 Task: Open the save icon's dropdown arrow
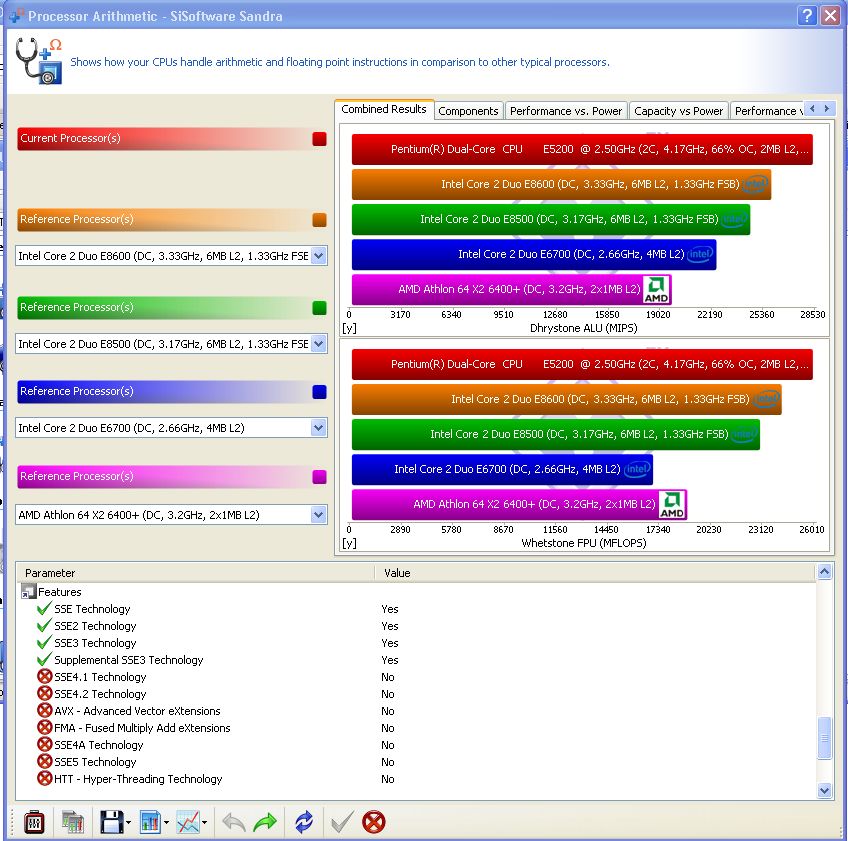tap(128, 823)
